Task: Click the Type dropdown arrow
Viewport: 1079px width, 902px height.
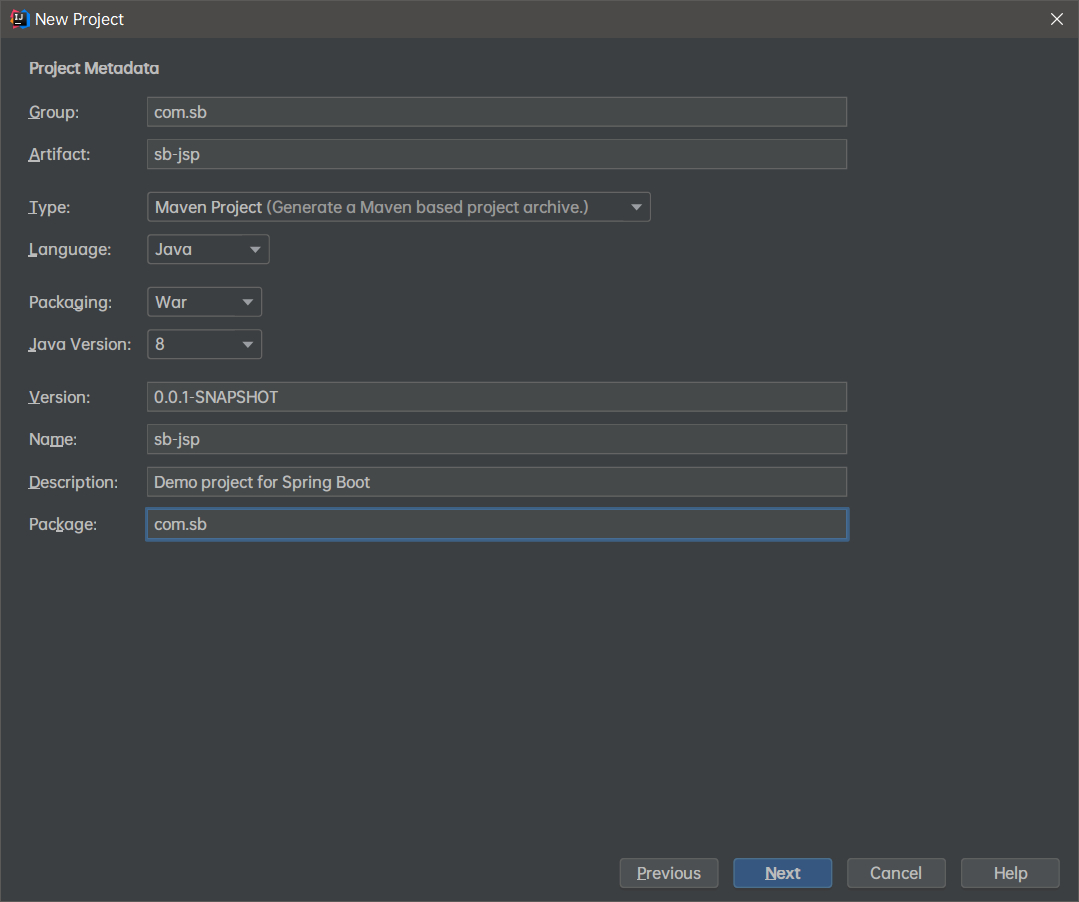Action: (636, 207)
